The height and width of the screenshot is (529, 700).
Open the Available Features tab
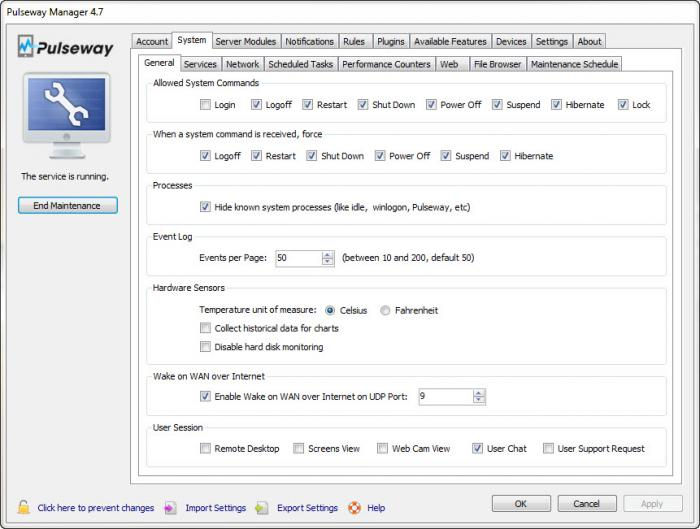[x=450, y=42]
